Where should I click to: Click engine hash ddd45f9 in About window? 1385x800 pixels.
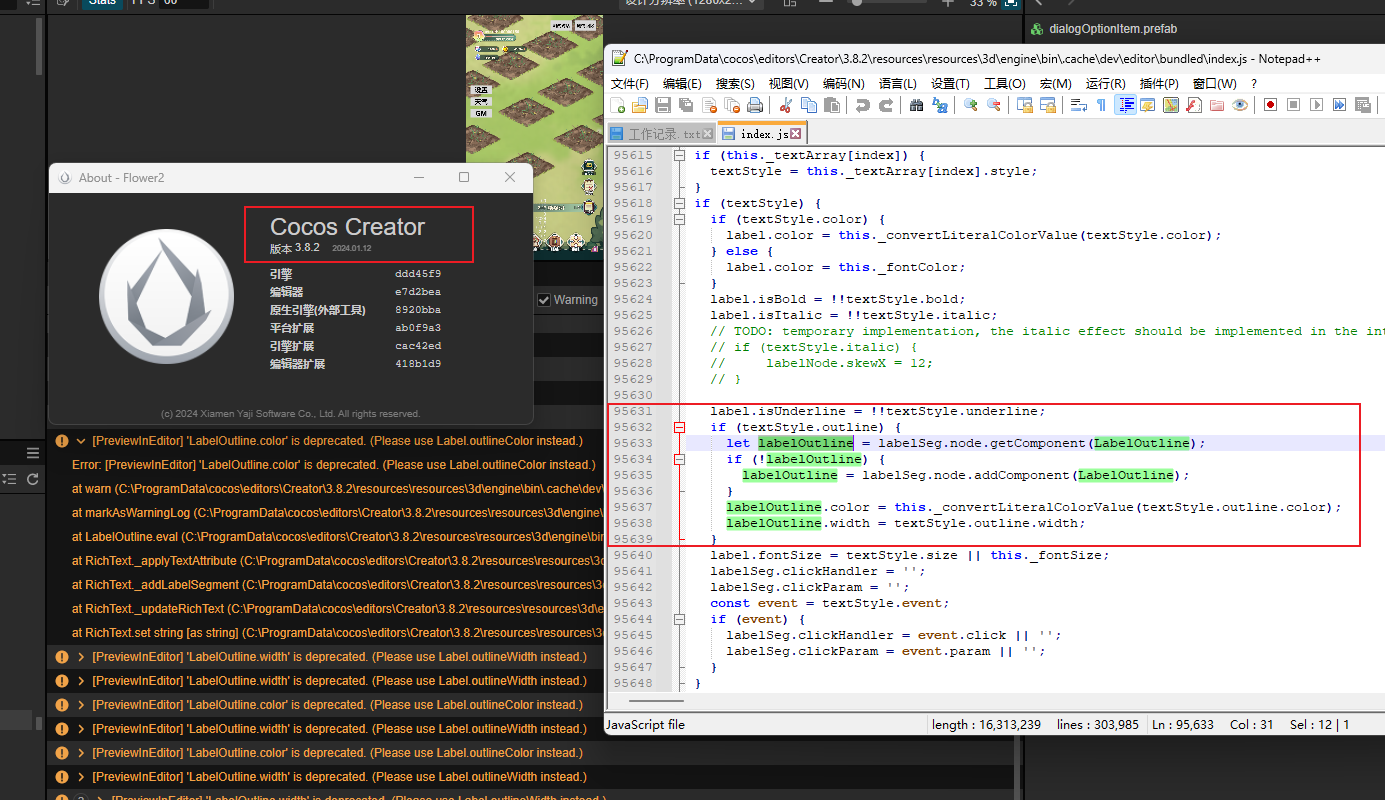coord(418,273)
